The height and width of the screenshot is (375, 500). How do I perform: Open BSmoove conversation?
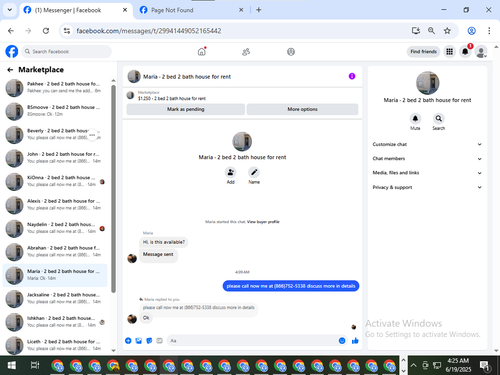pos(55,111)
